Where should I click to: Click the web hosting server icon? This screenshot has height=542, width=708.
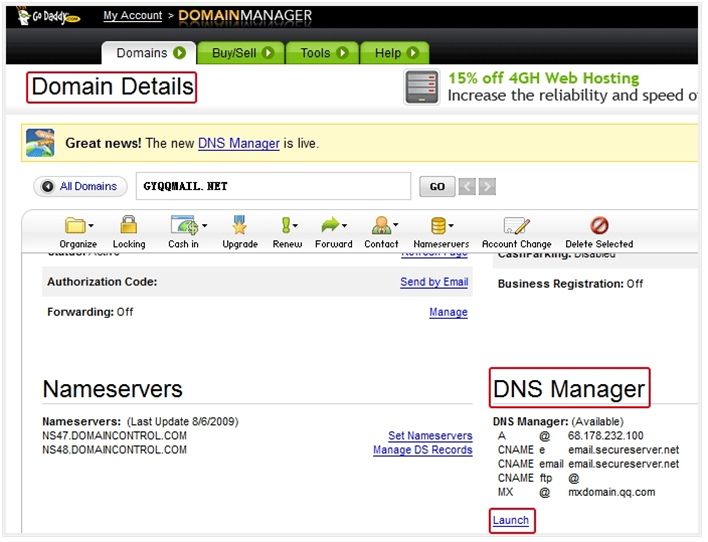(x=421, y=87)
